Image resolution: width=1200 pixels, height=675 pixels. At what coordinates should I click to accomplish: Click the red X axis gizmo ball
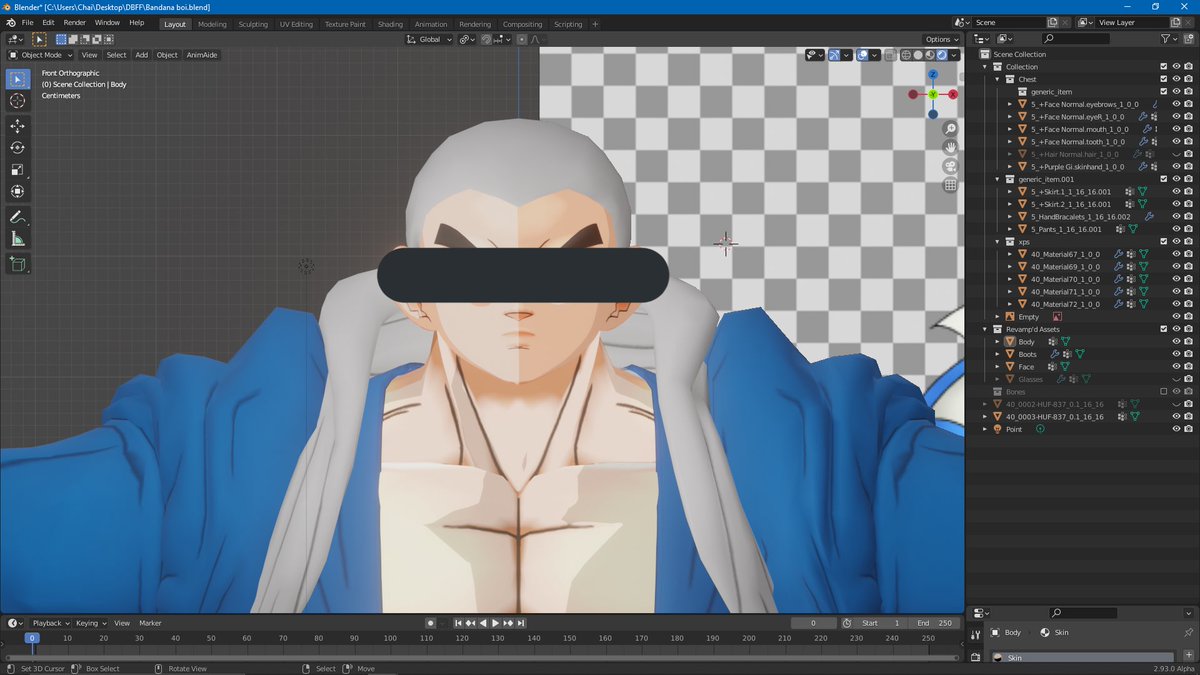pyautogui.click(x=953, y=94)
